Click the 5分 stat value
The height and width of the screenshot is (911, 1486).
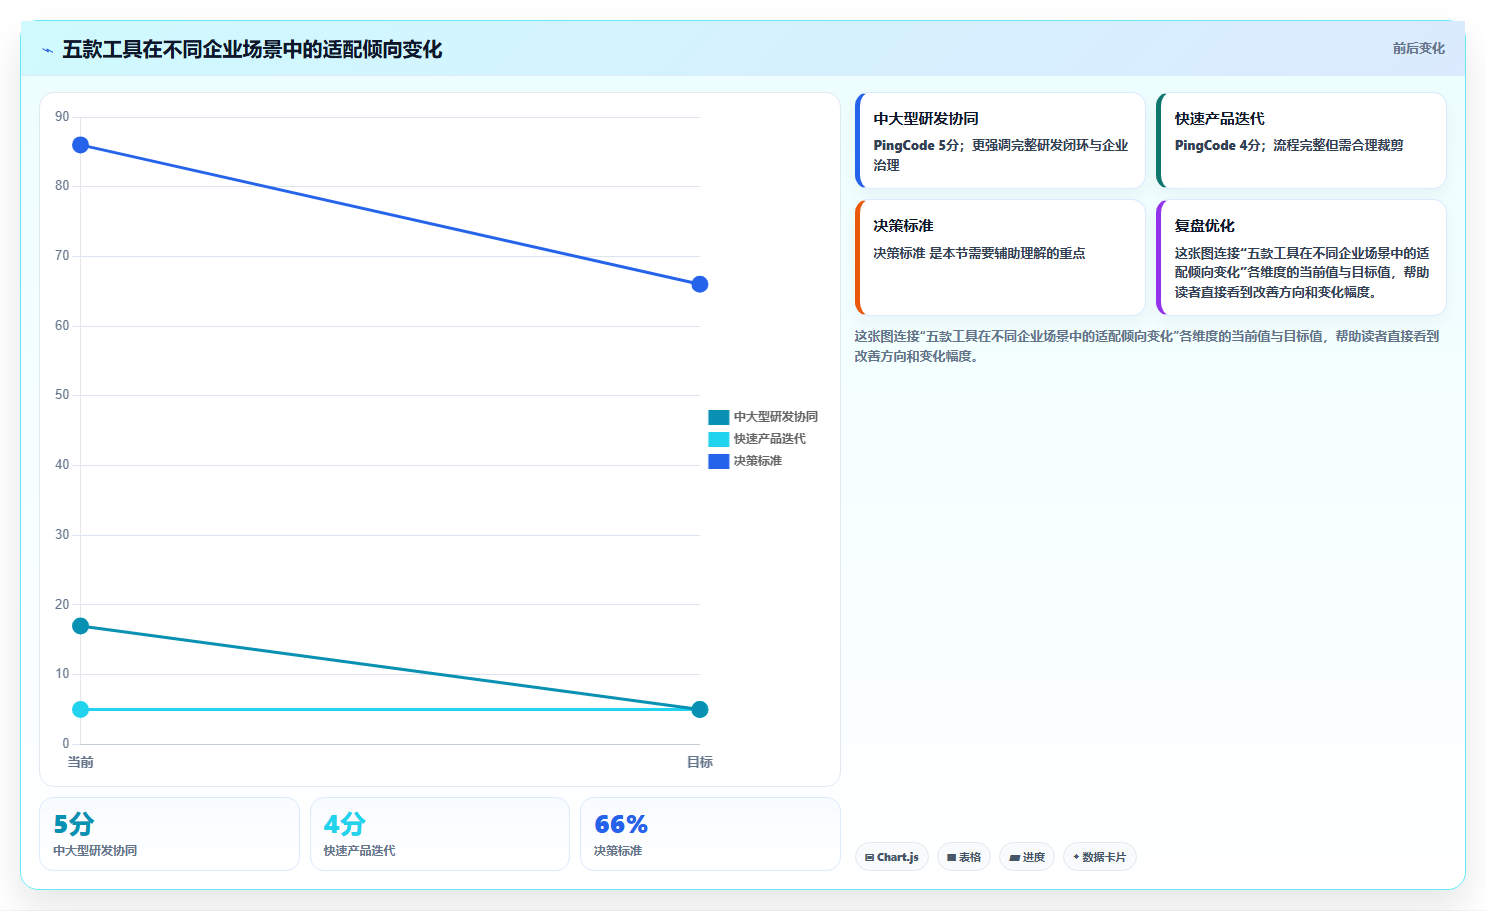click(x=74, y=824)
